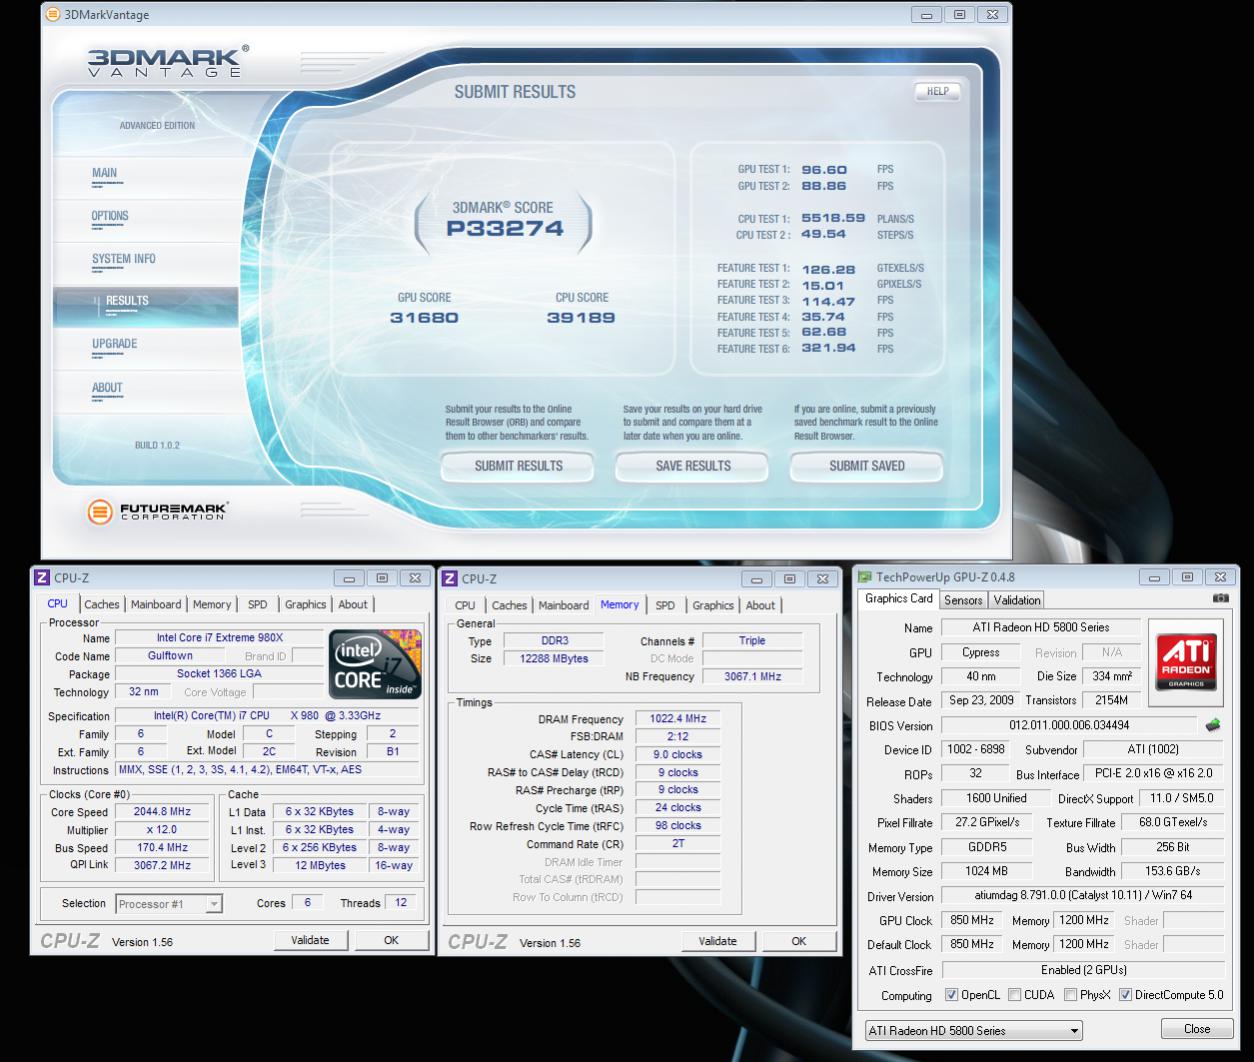The image size is (1254, 1062).
Task: Open ABOUT in 3DMark sidebar
Action: click(x=107, y=388)
